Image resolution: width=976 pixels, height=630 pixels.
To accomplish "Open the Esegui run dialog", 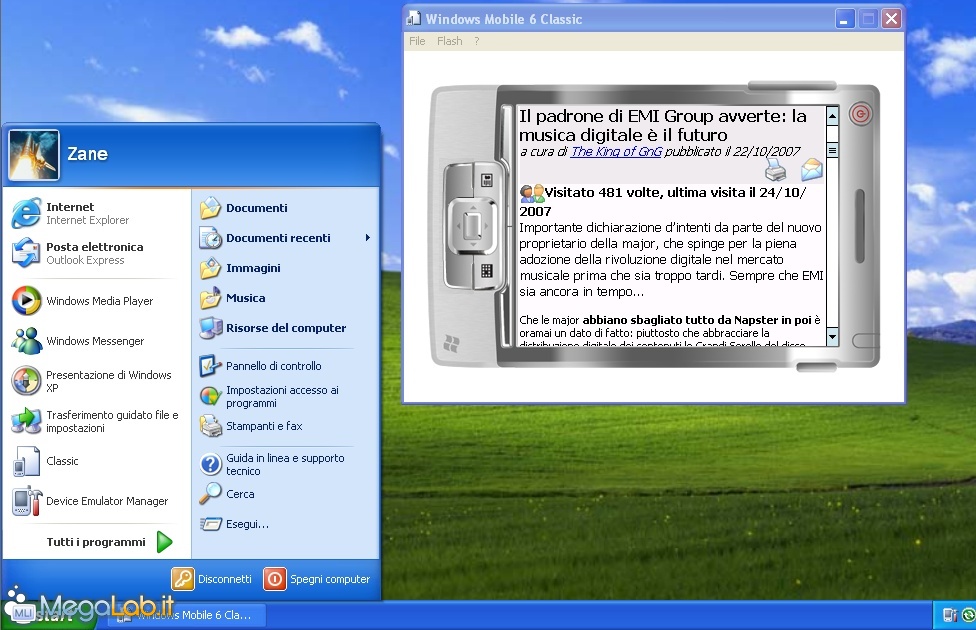I will [x=285, y=524].
